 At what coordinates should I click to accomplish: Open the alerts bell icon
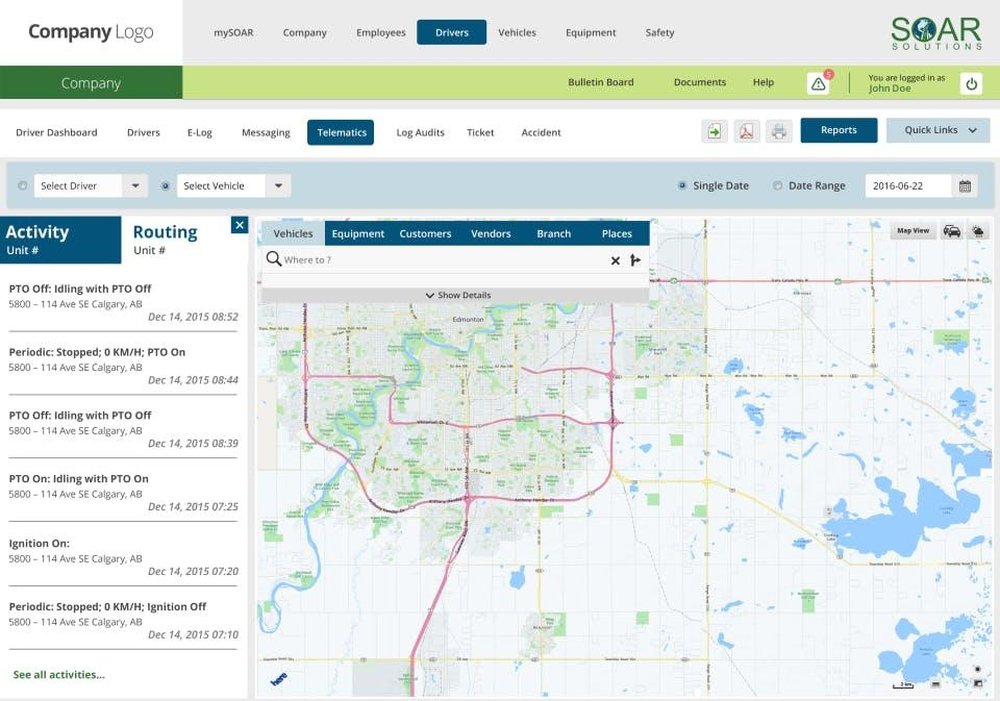pos(818,82)
